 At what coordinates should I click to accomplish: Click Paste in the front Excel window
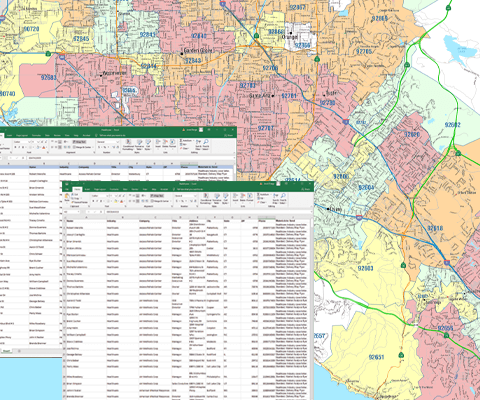tap(67, 198)
